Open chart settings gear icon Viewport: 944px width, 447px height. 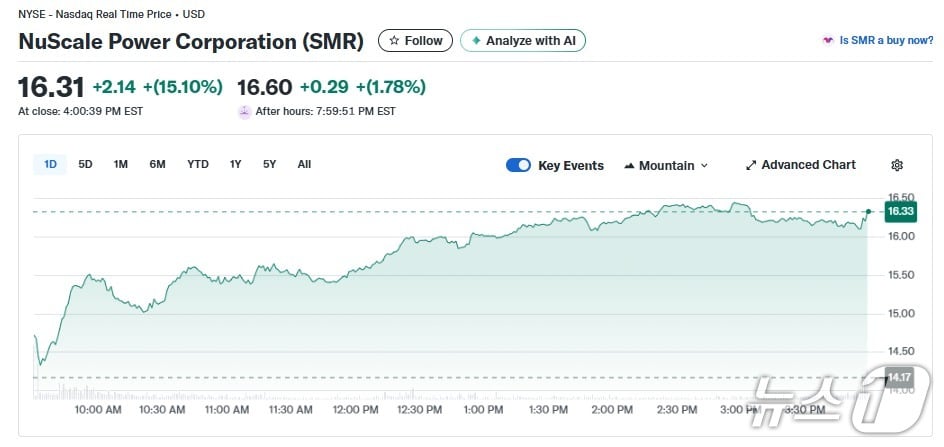(897, 165)
